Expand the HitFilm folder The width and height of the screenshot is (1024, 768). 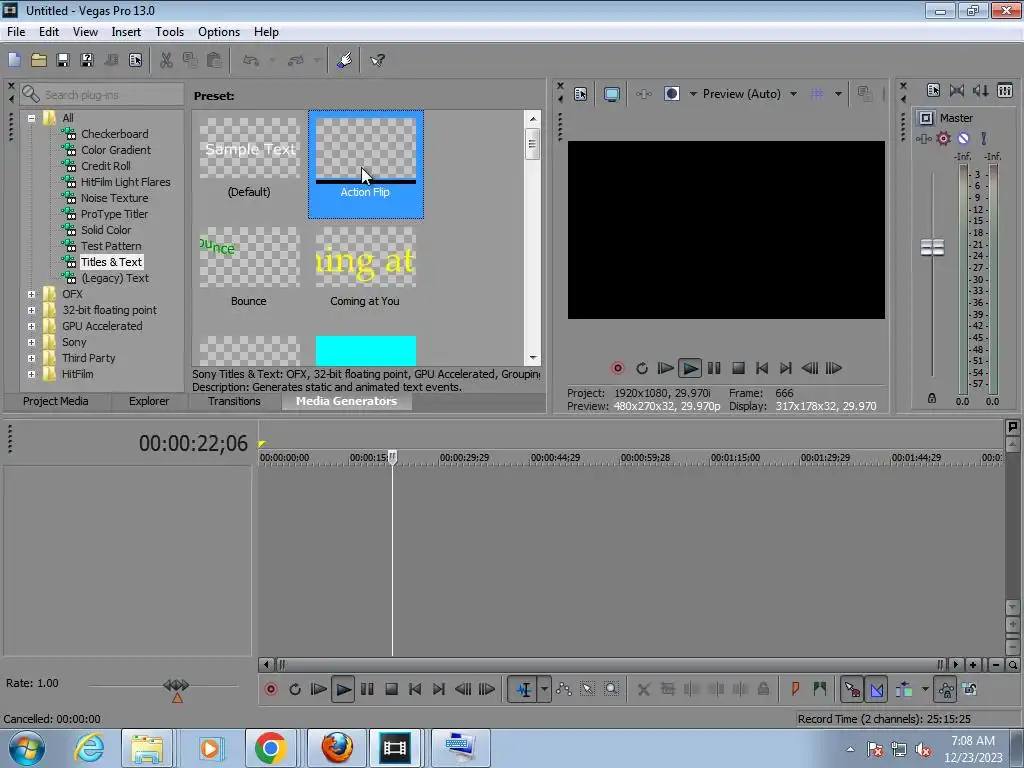31,374
